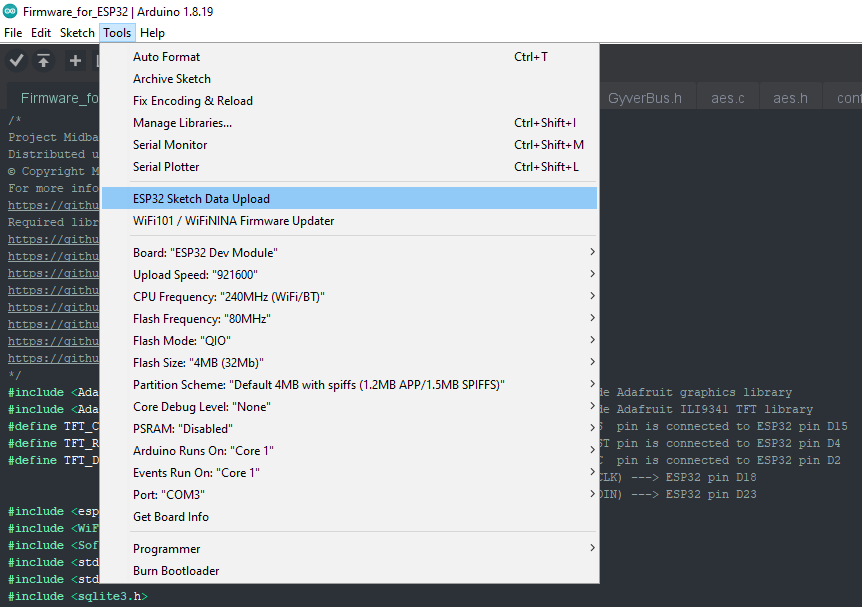862x607 pixels.
Task: Open the Edit menu
Action: click(41, 33)
